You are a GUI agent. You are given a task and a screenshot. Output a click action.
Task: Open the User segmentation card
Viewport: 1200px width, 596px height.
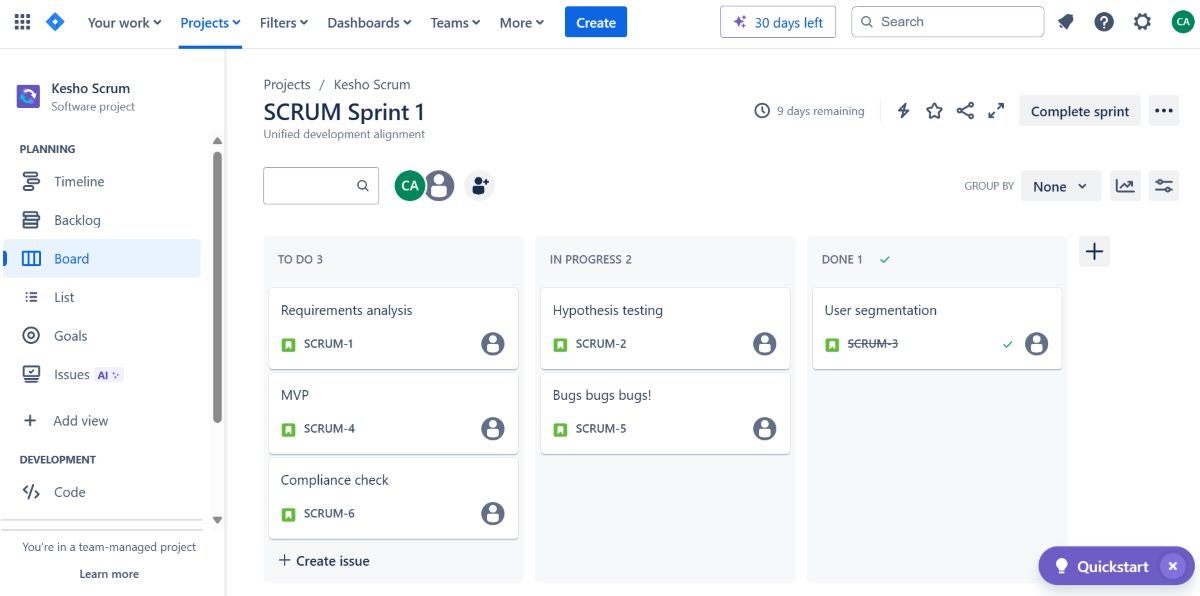(x=938, y=328)
